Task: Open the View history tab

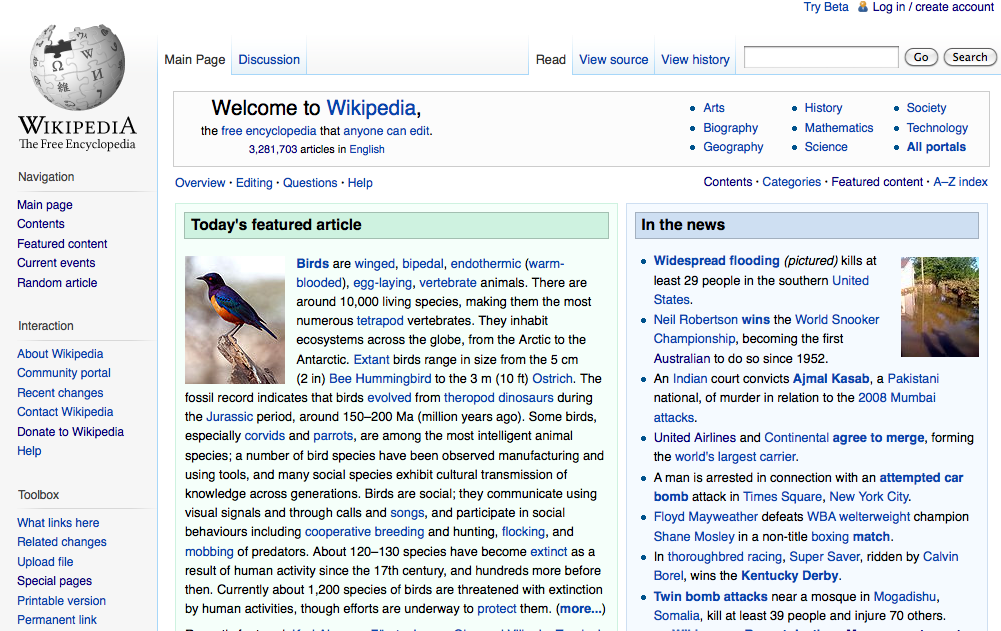Action: [x=694, y=59]
